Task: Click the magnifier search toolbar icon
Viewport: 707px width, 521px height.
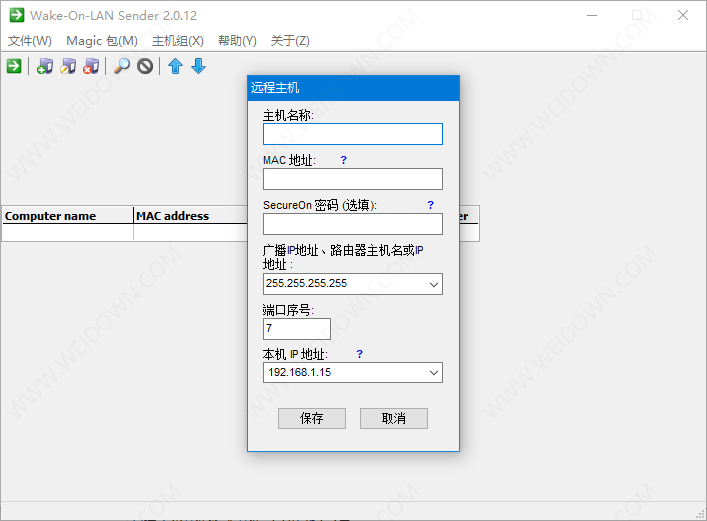Action: (122, 66)
